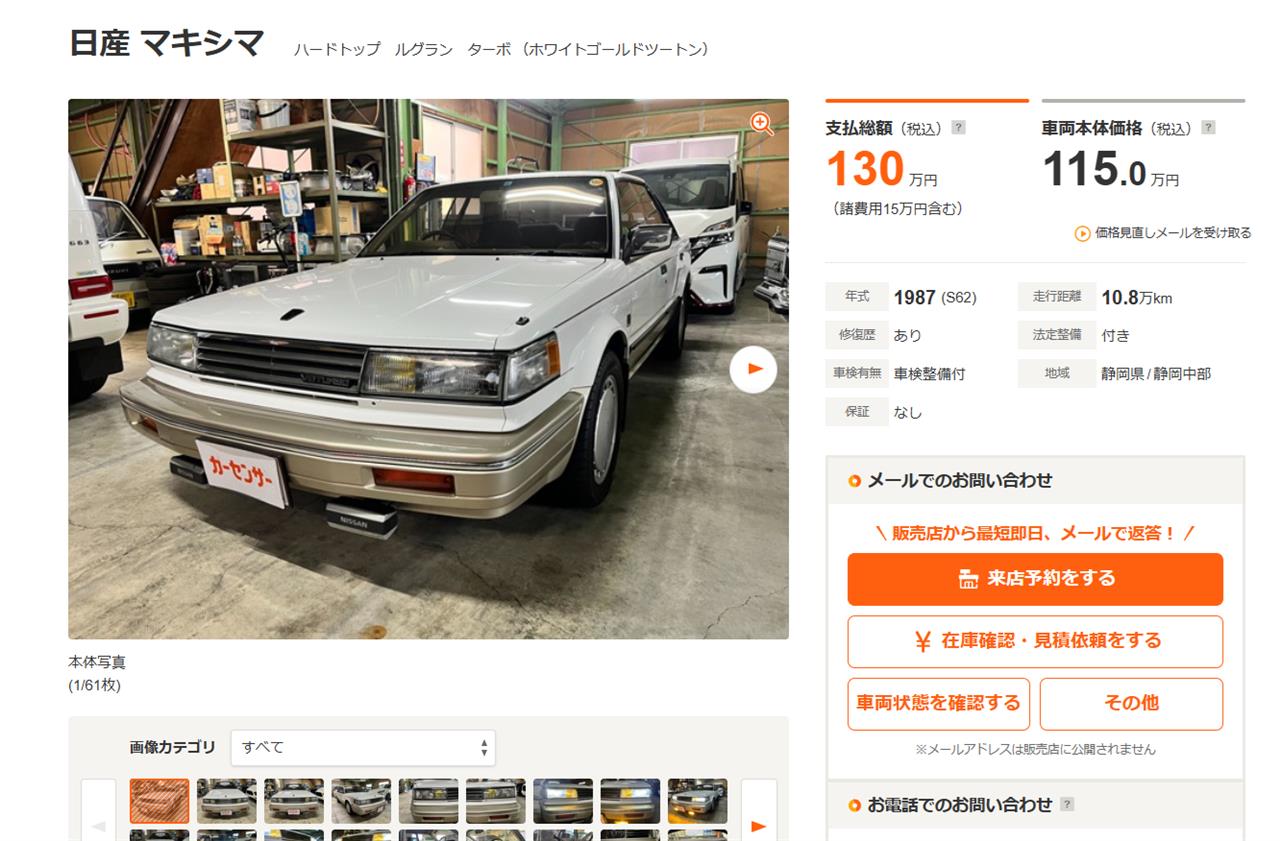Select the first highlighted thumbnail
The width and height of the screenshot is (1280, 841).
pos(159,801)
